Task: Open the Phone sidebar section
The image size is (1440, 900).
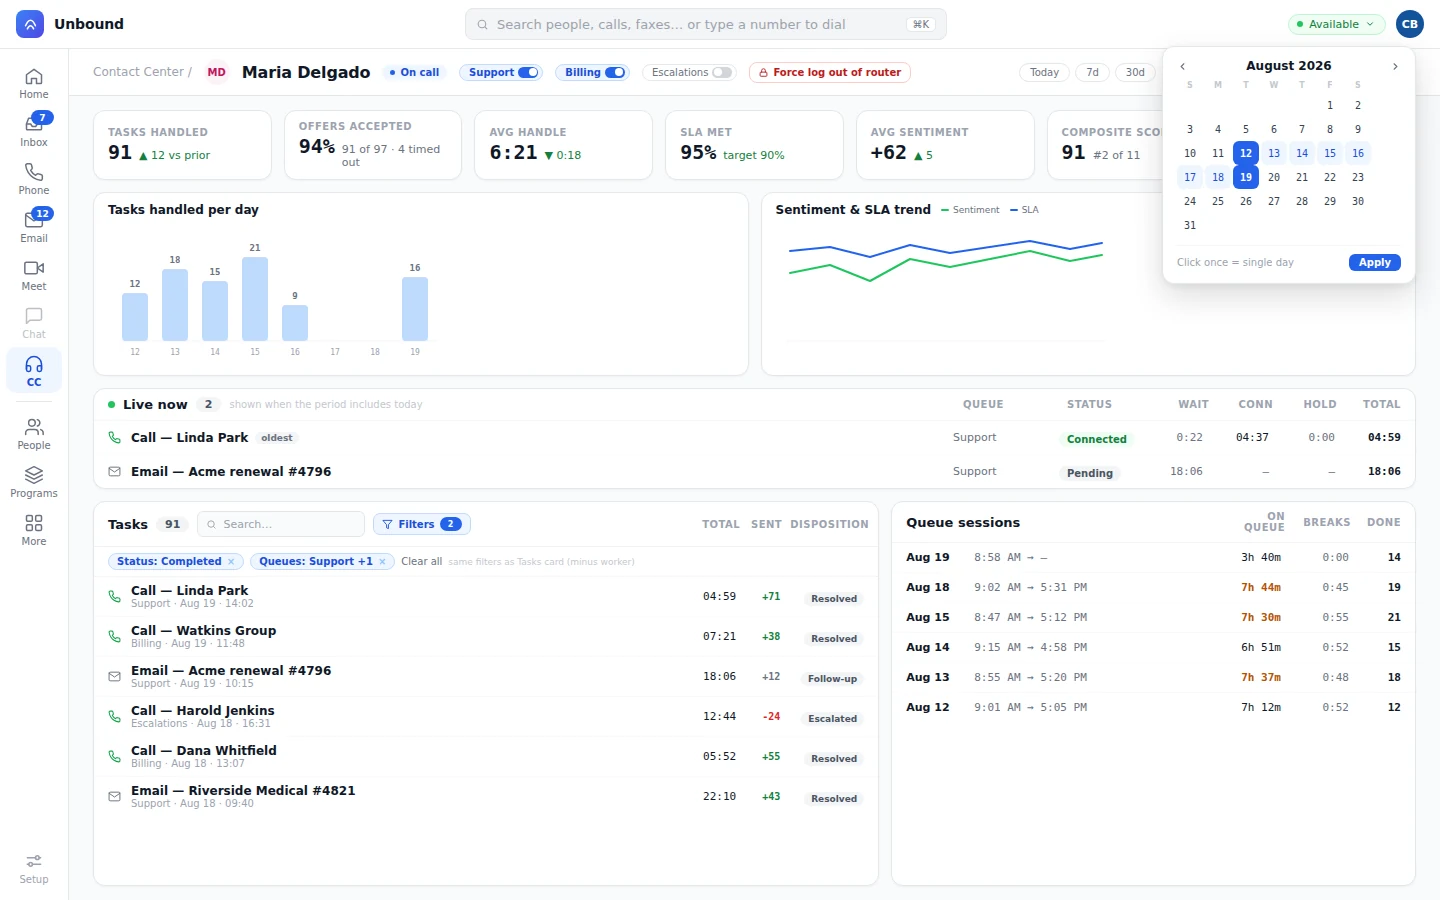Action: (x=34, y=179)
